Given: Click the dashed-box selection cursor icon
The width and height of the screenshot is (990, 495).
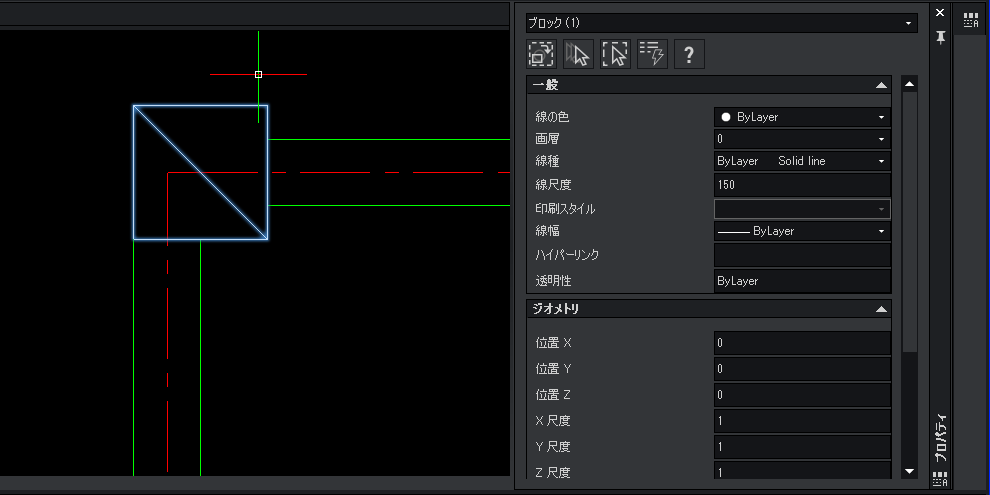Looking at the screenshot, I should click(615, 54).
